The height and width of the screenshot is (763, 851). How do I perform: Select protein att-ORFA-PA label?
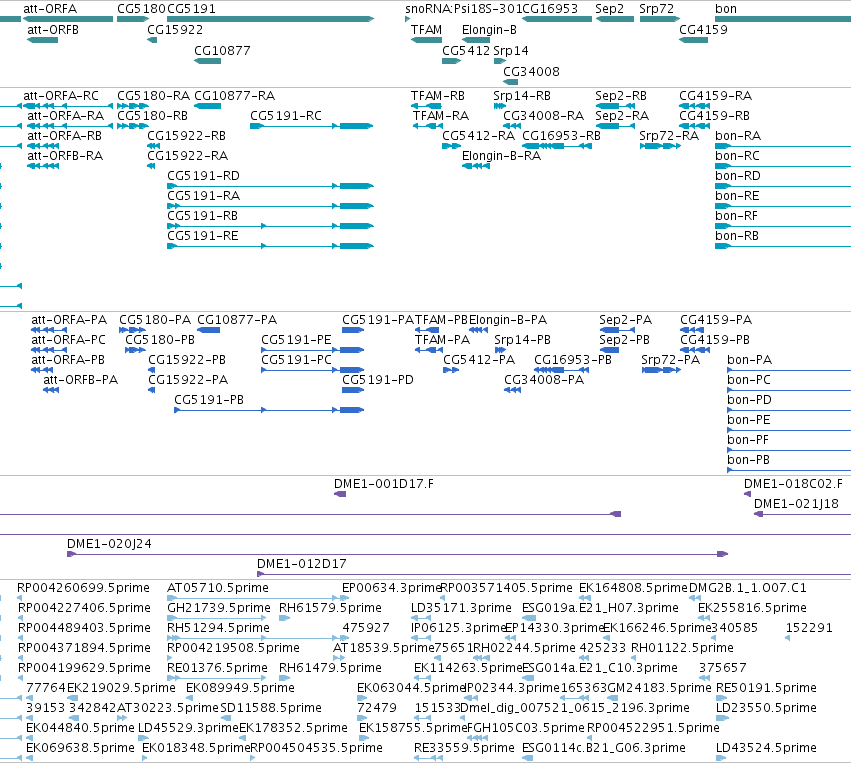[69, 320]
